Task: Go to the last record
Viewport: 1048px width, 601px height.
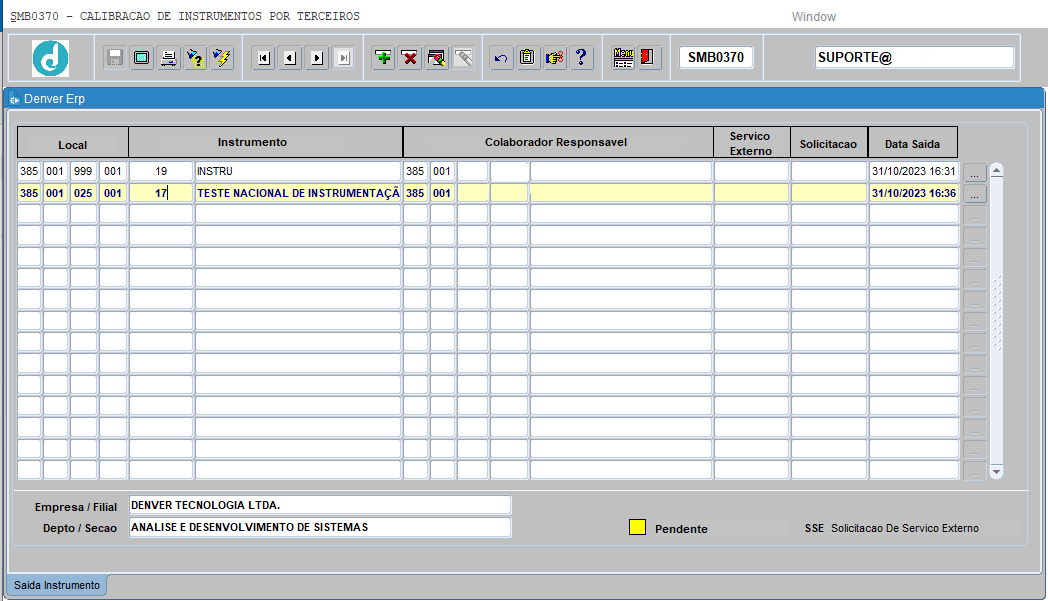Action: 344,58
